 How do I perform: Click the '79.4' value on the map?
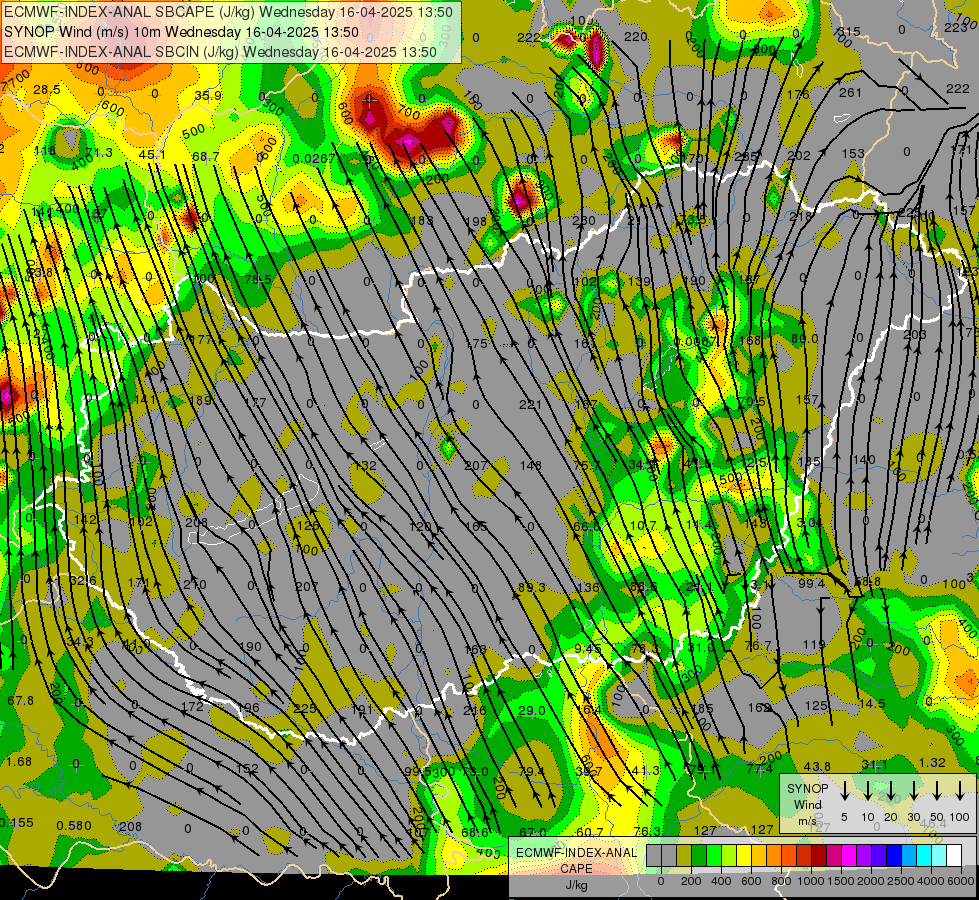[x=531, y=772]
